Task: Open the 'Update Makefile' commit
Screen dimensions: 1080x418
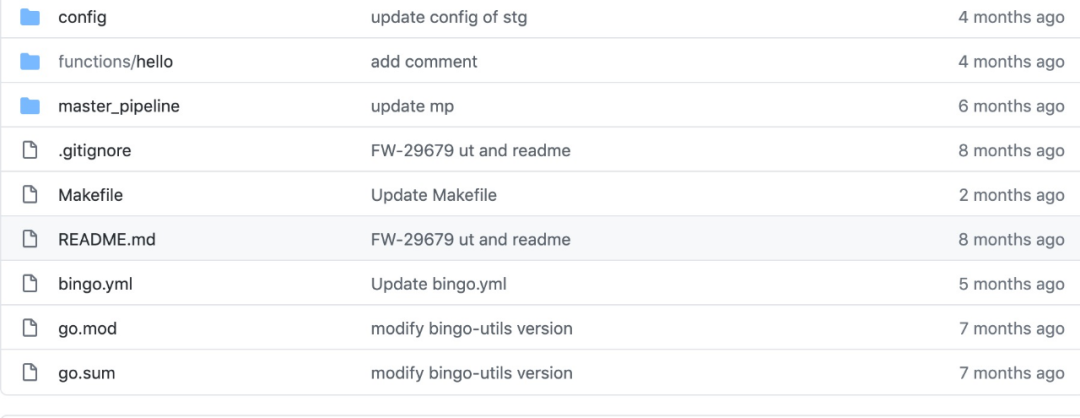Action: [x=433, y=195]
